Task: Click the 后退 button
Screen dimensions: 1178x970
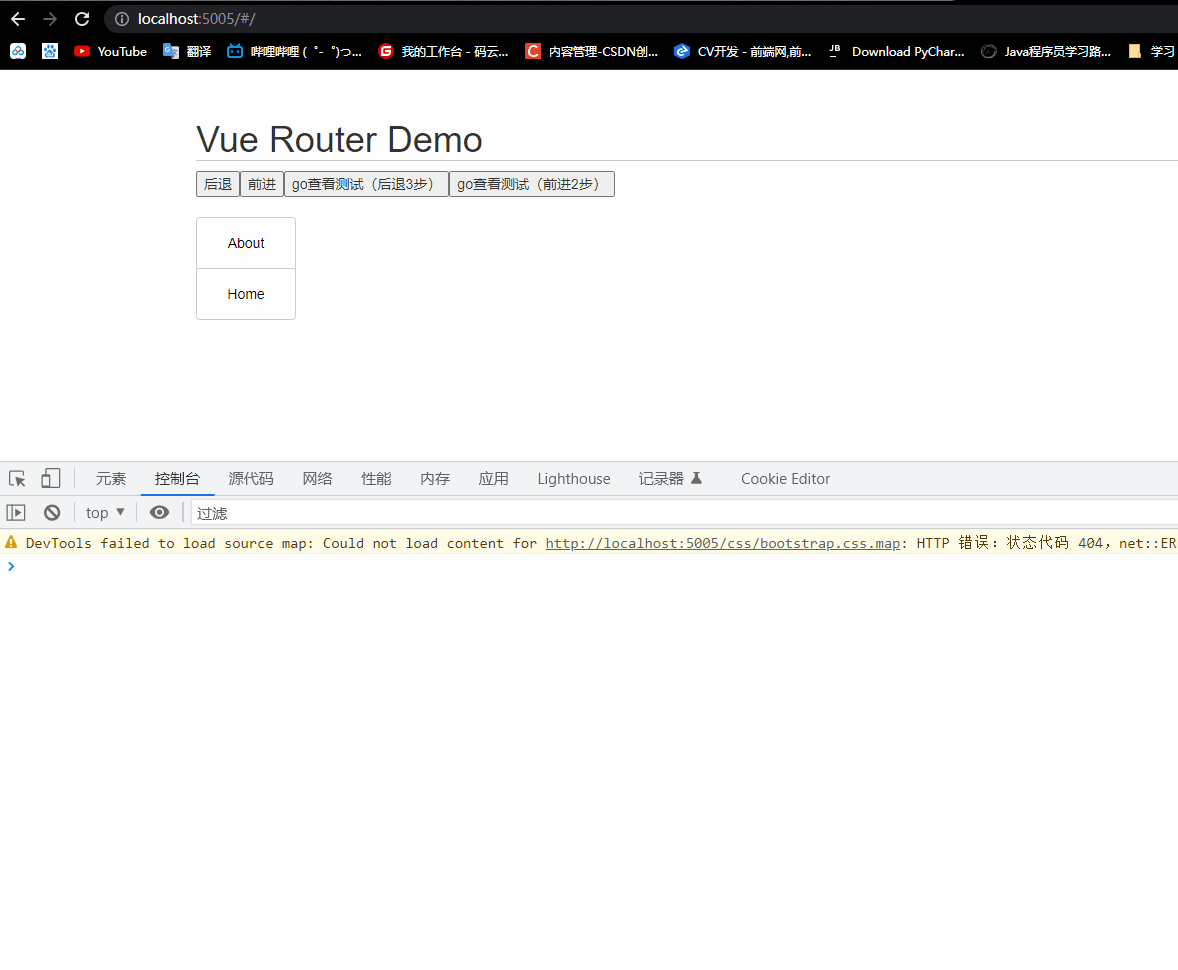Action: (218, 184)
